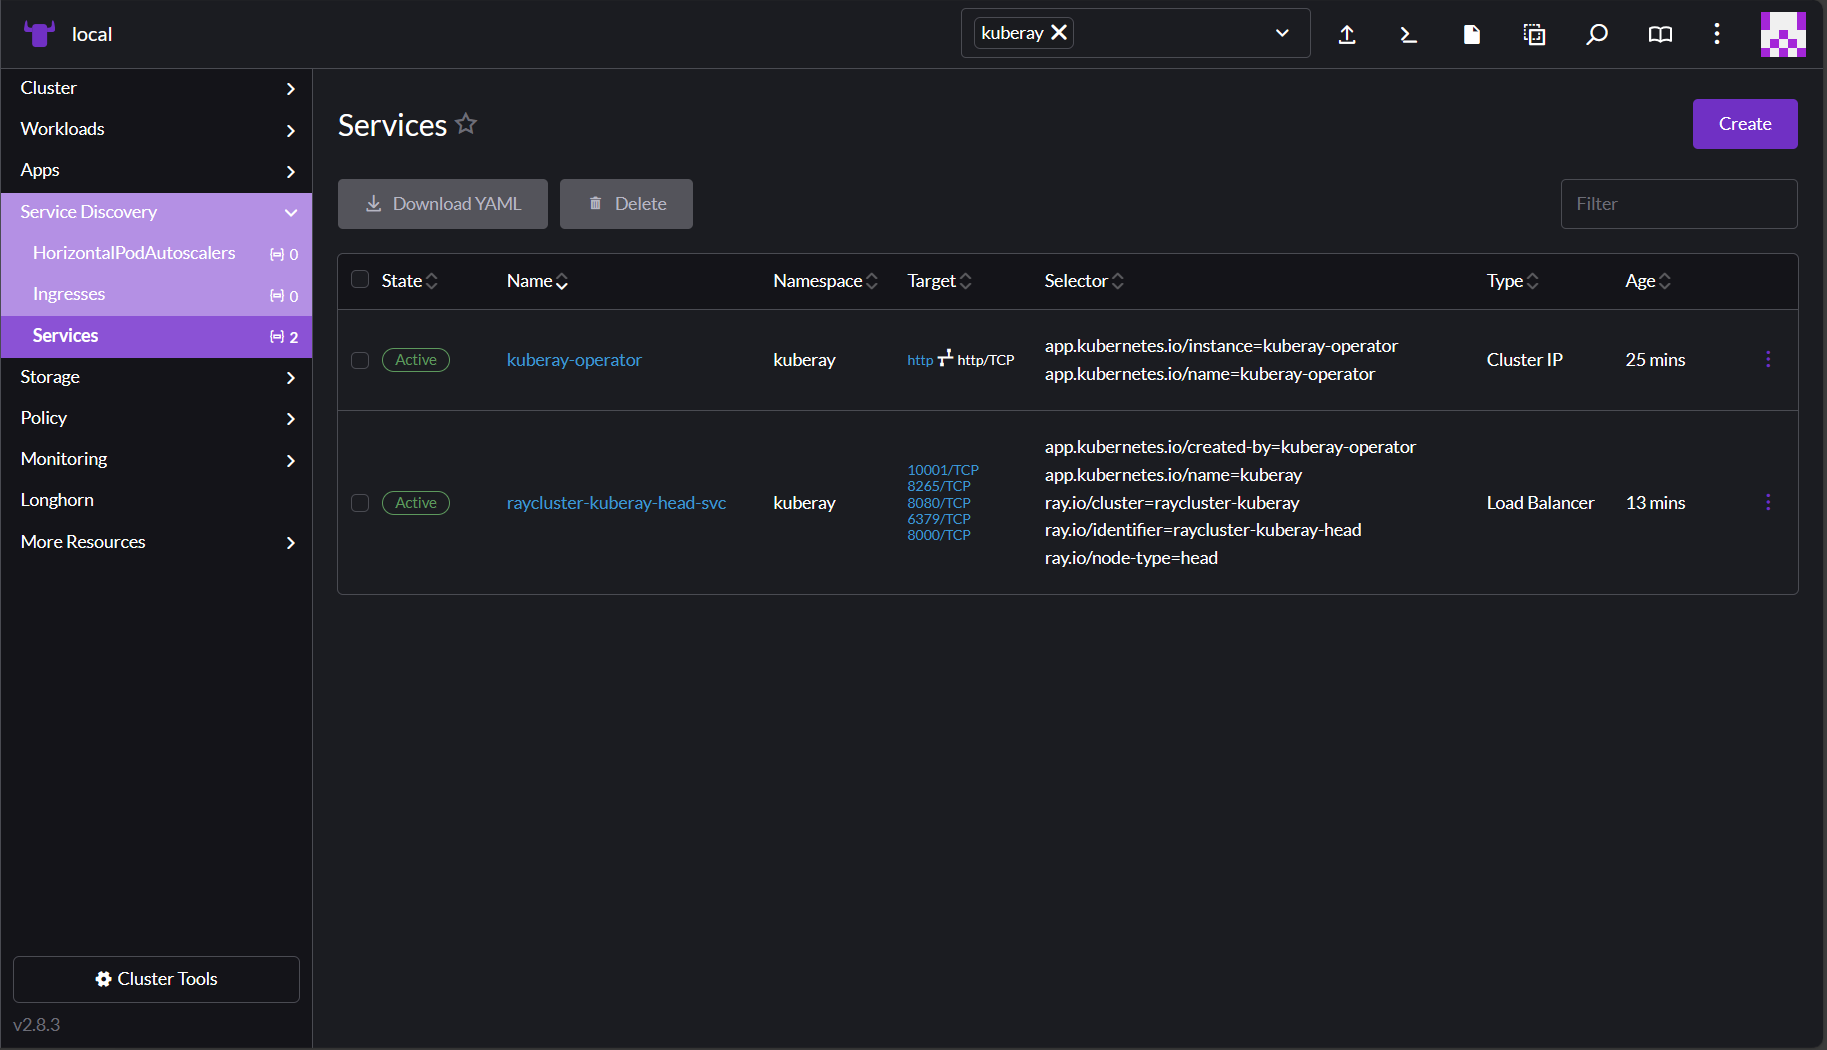Viewport: 1827px width, 1050px height.
Task: Click the file/YAML document icon in header
Action: tap(1471, 34)
